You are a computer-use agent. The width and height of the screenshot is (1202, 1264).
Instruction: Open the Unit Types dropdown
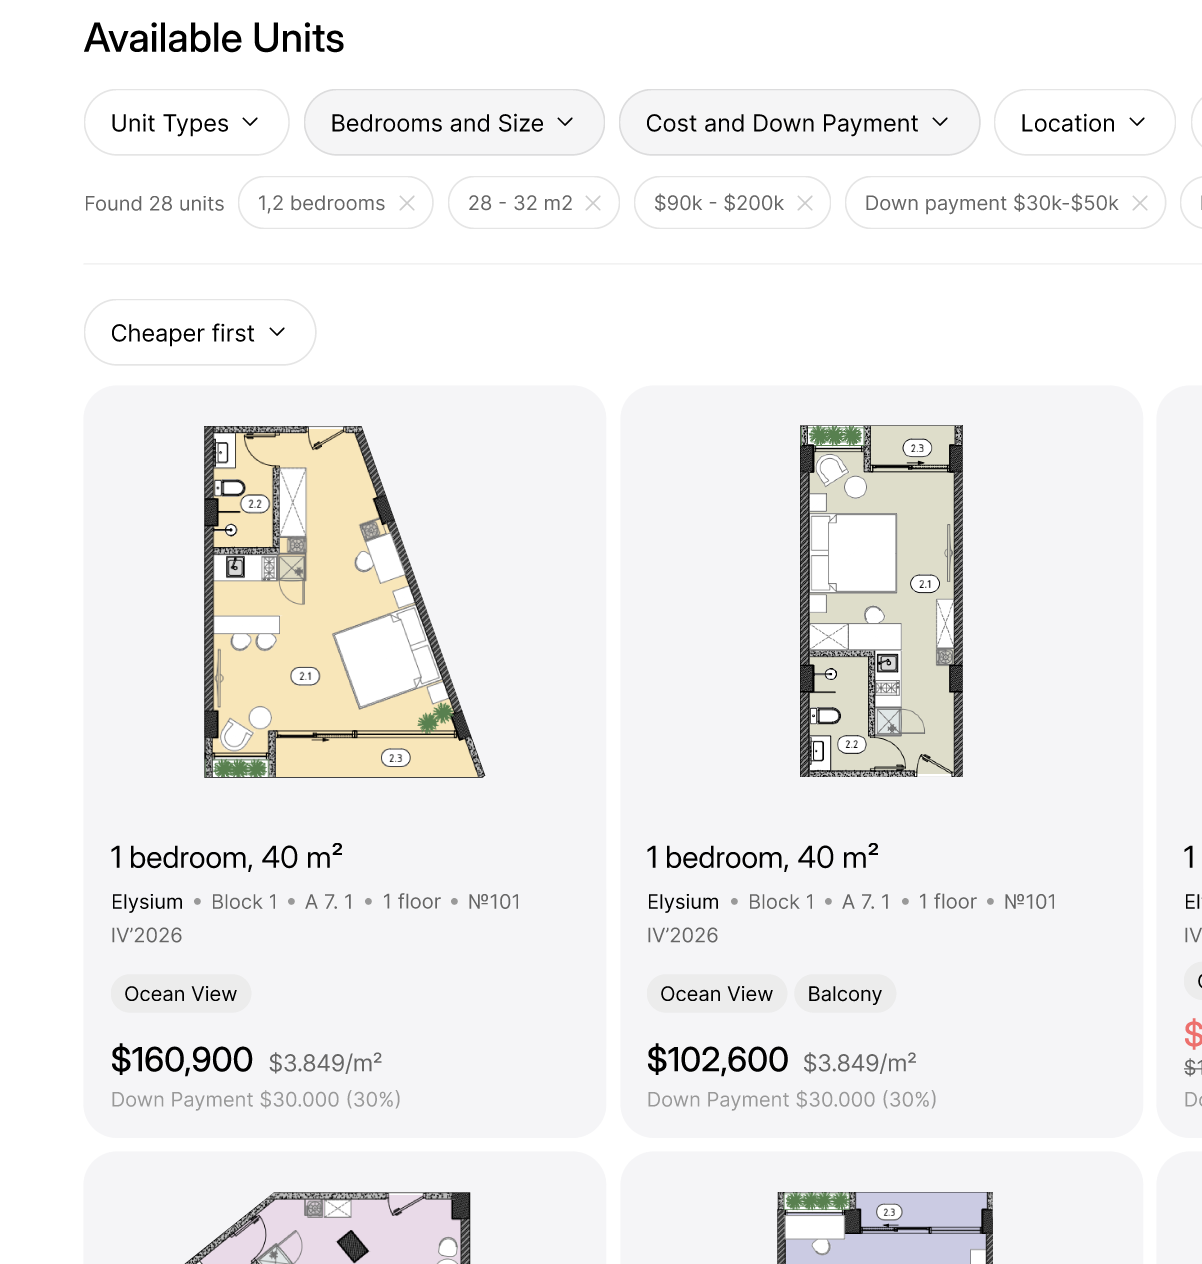[186, 123]
